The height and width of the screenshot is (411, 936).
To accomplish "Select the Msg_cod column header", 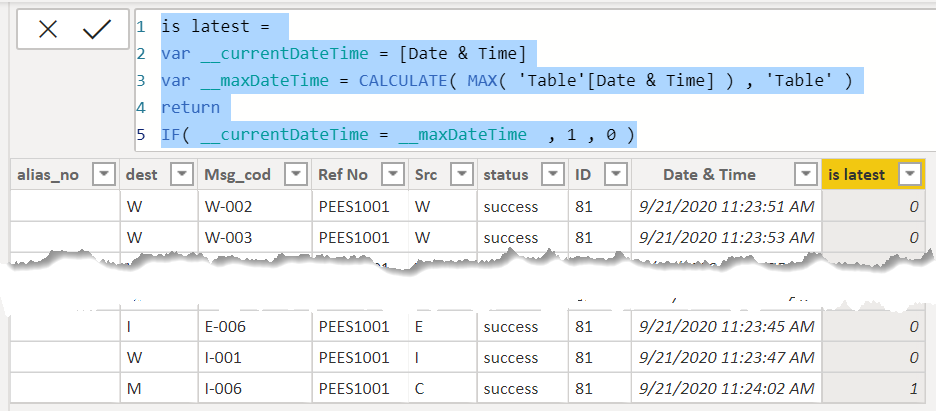I will [x=255, y=175].
